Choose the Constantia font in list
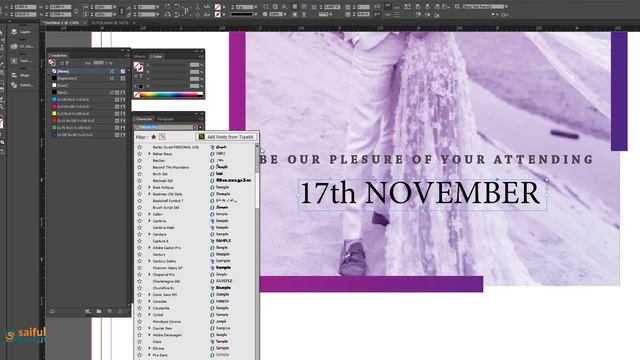Viewport: 640px width, 360px height. pyautogui.click(x=161, y=308)
